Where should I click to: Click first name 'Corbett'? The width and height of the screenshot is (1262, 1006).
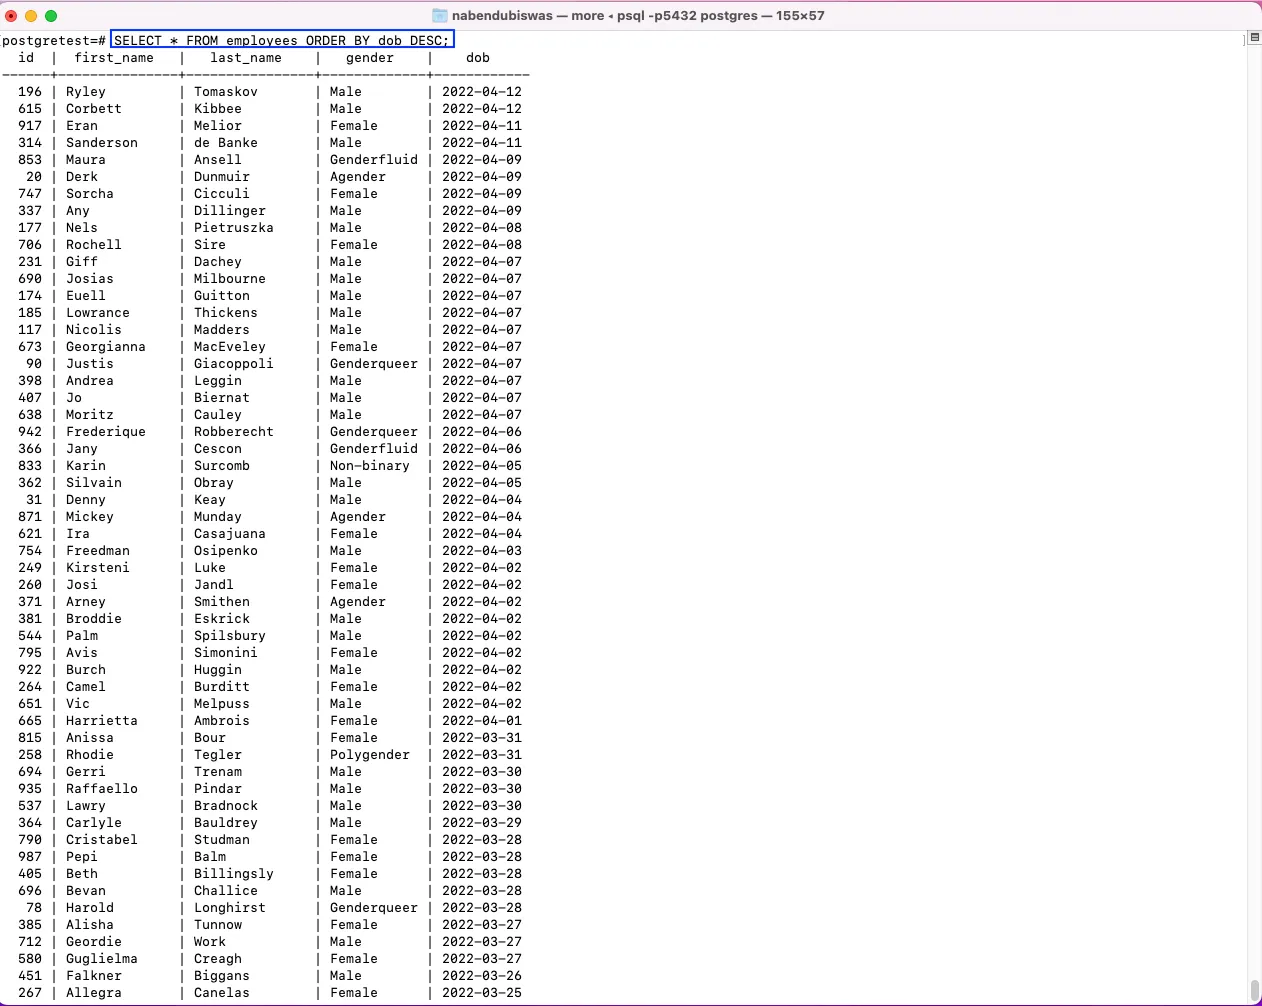point(94,109)
